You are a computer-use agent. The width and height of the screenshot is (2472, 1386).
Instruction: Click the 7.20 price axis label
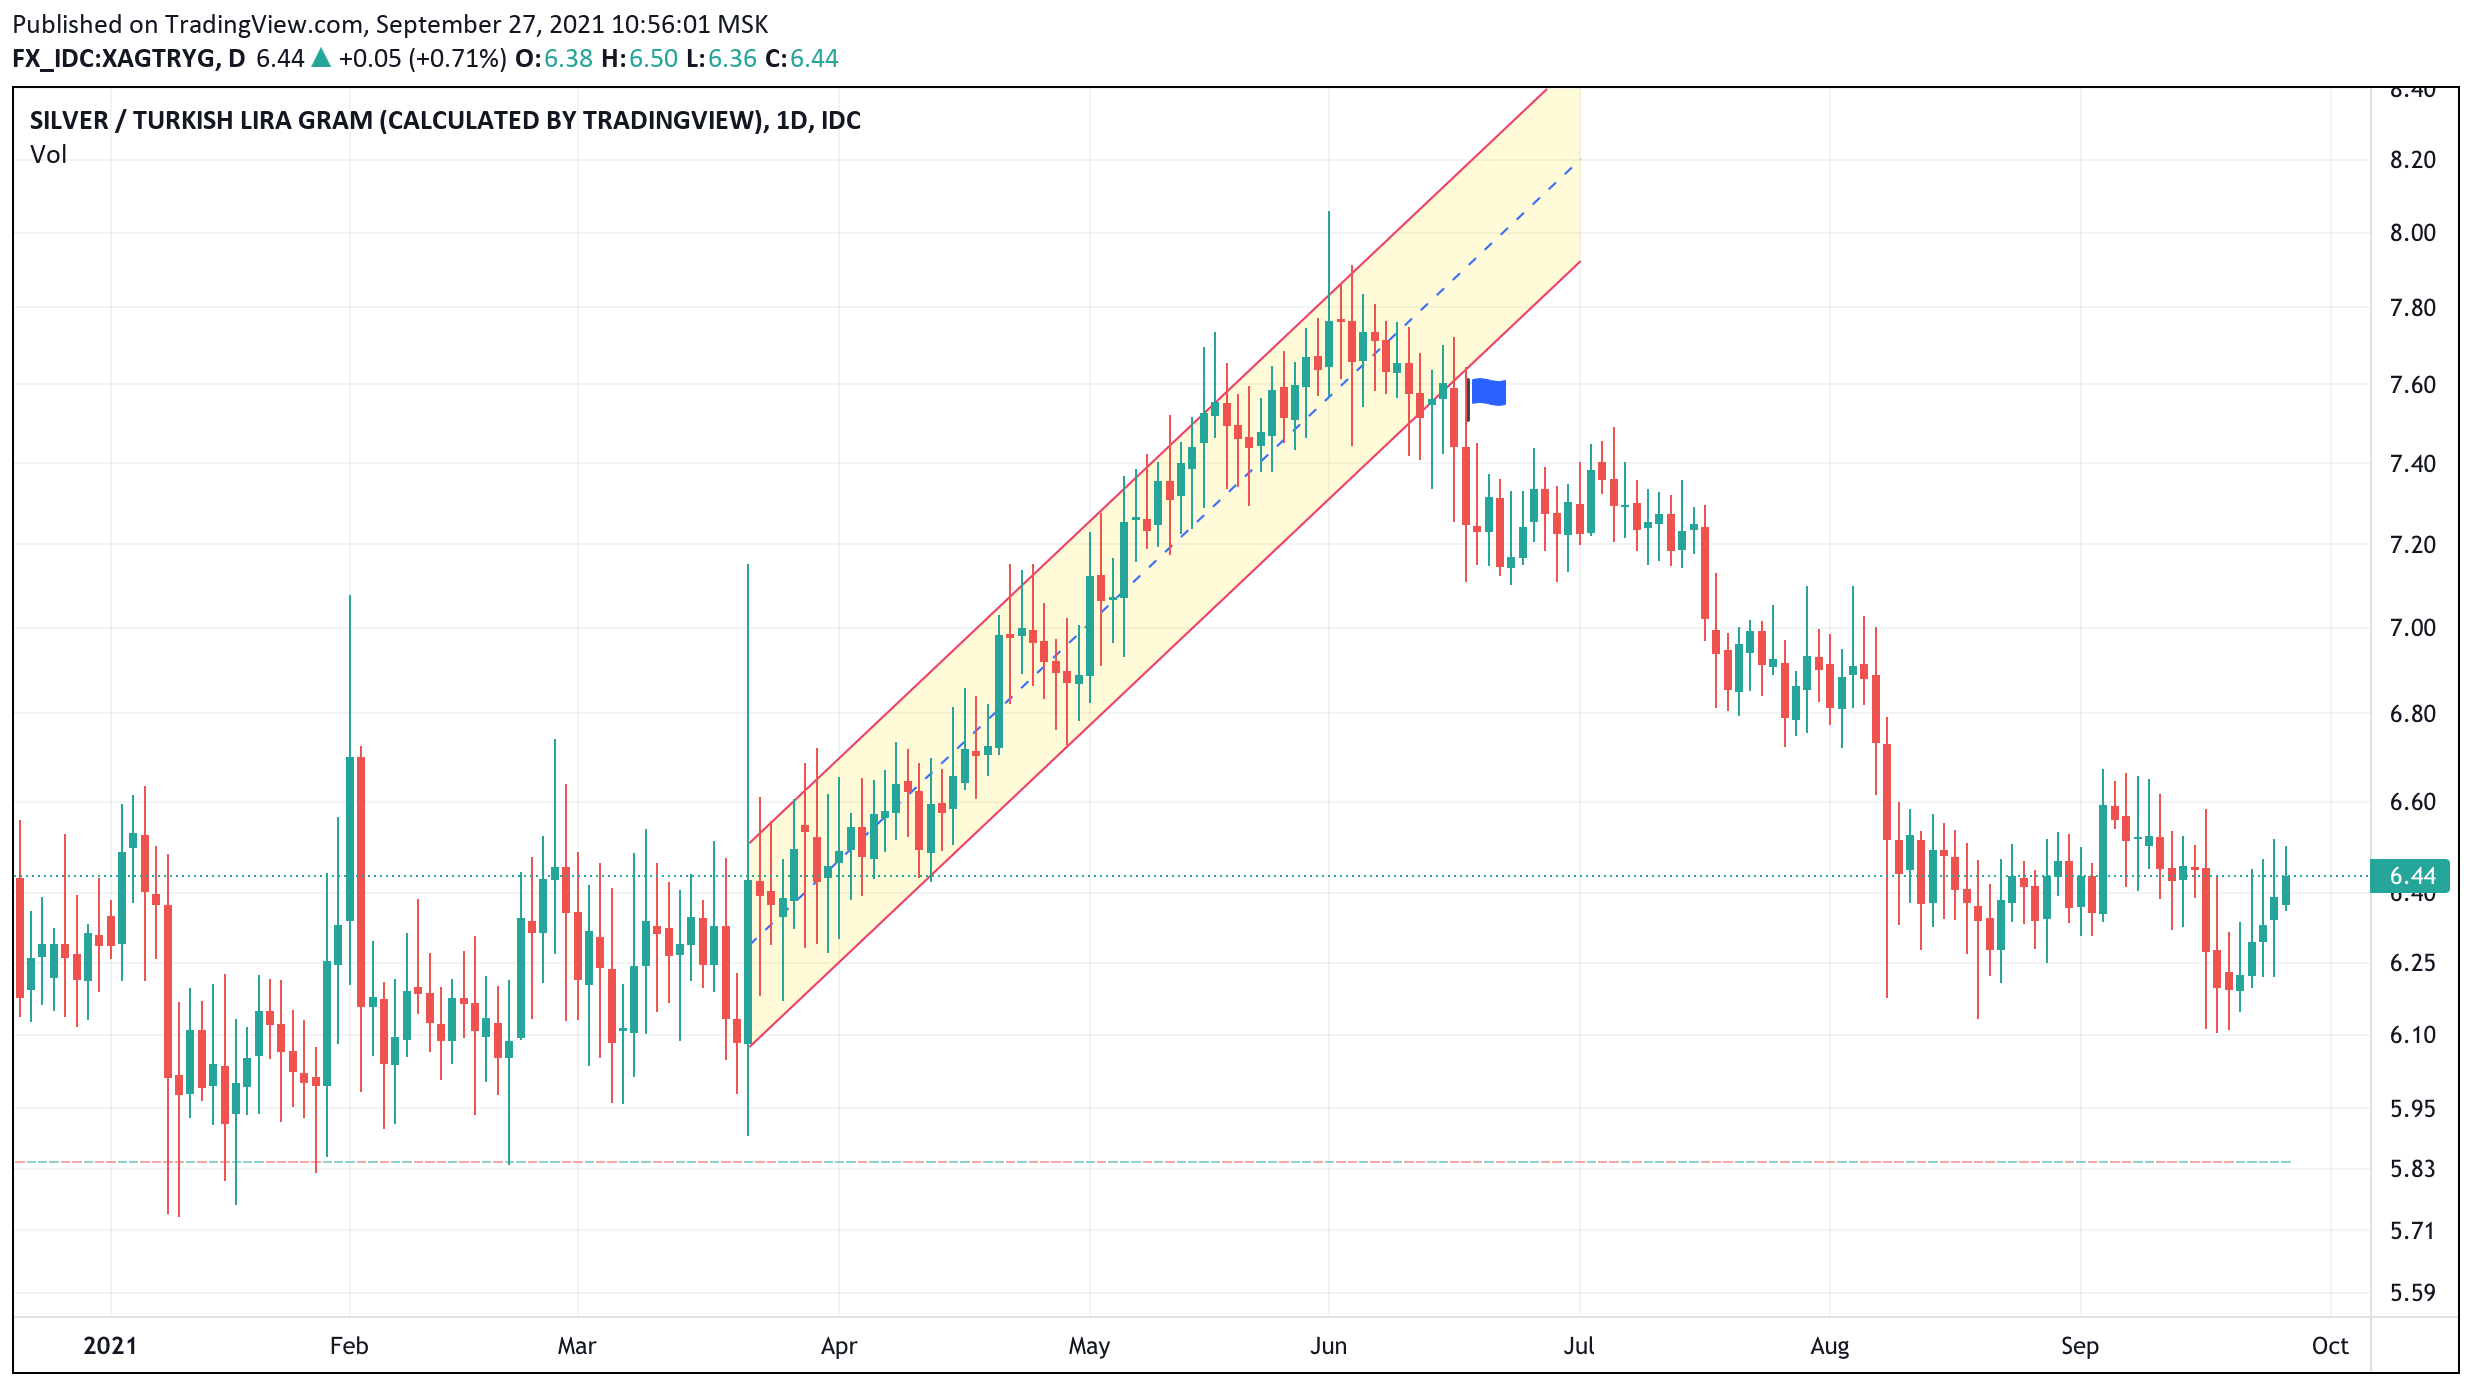coord(2412,545)
